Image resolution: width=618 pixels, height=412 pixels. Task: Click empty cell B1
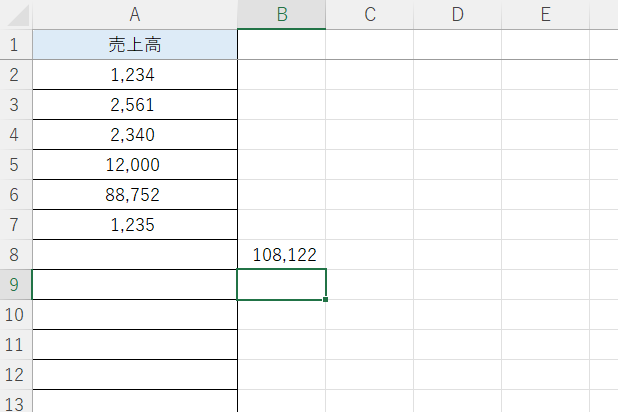(281, 45)
